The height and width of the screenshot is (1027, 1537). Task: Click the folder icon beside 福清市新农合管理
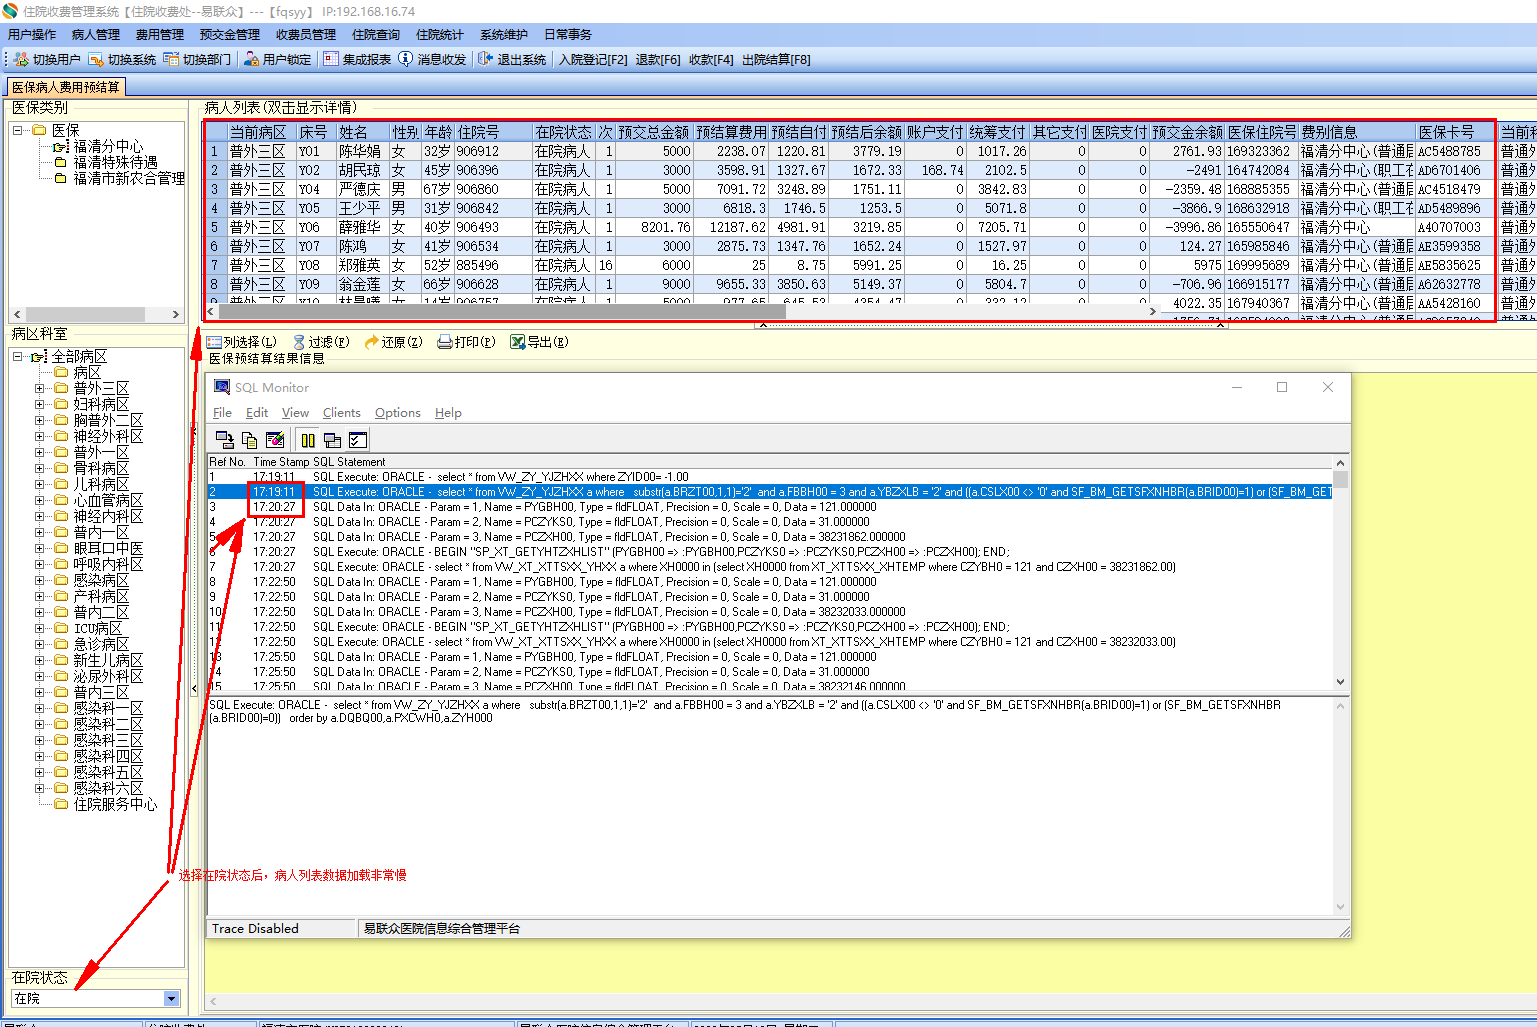click(x=61, y=178)
